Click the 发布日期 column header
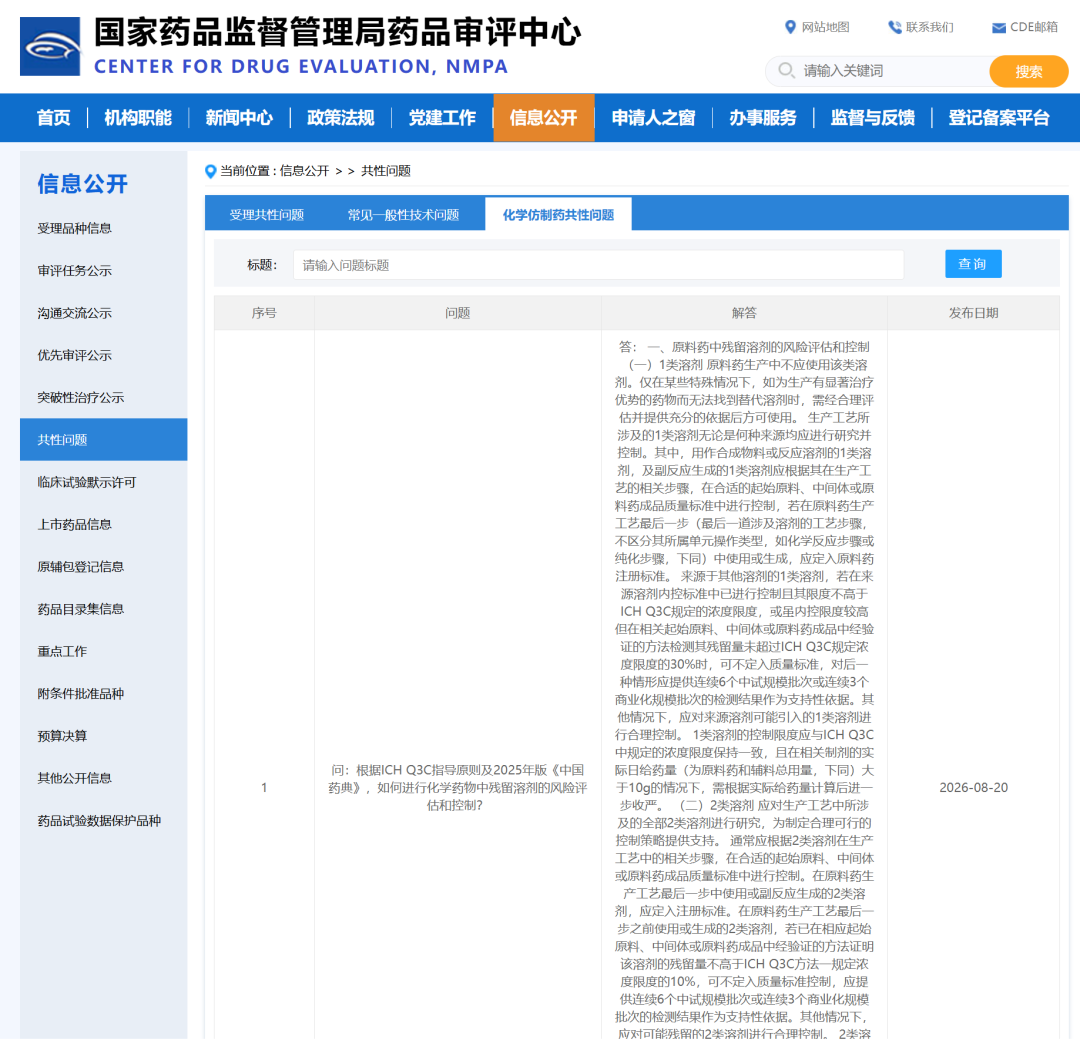Image resolution: width=1080 pixels, height=1040 pixels. (973, 313)
